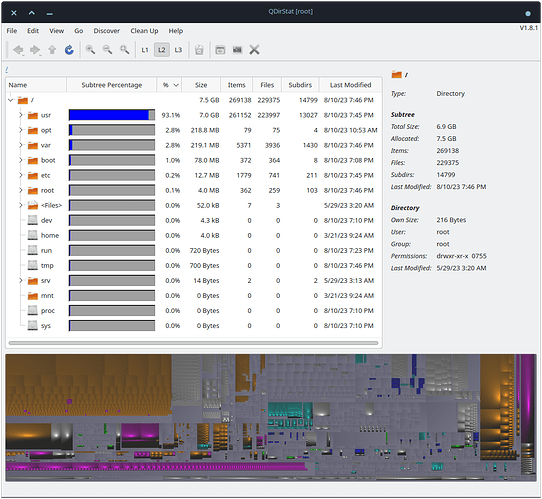
Task: Move selection to trash icon
Action: tap(199, 50)
